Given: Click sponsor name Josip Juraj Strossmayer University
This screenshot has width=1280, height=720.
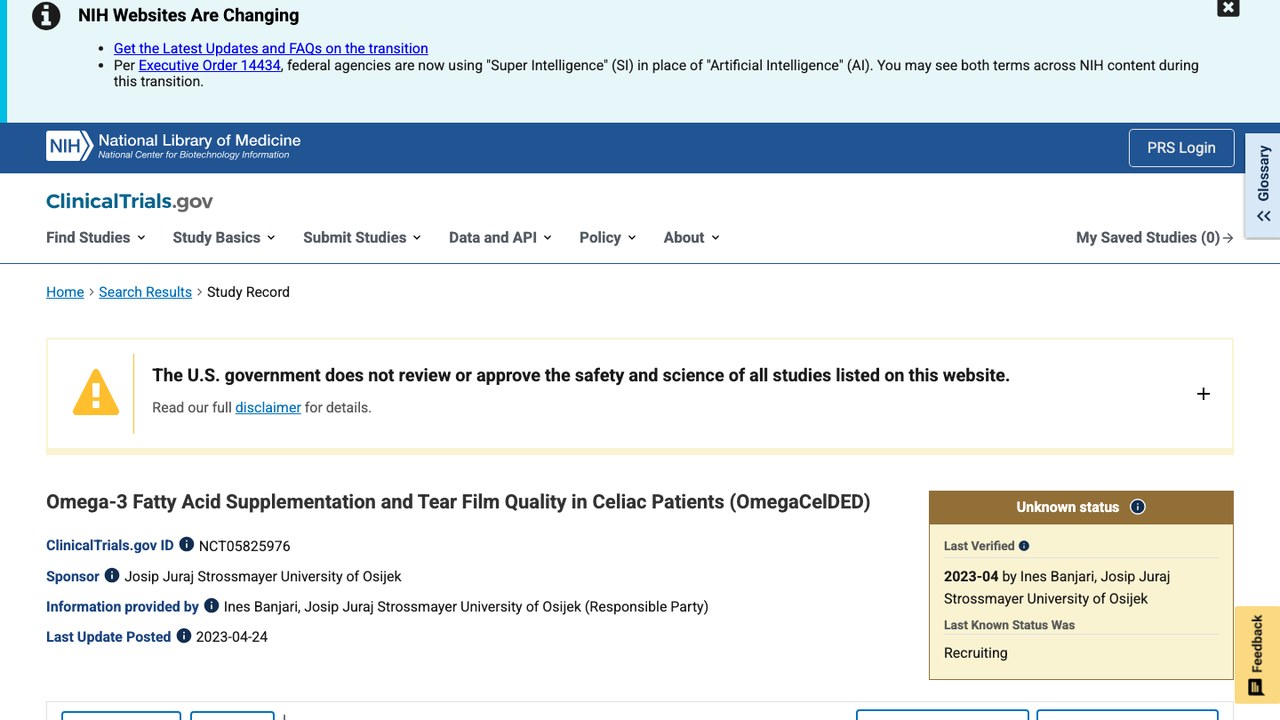Looking at the screenshot, I should 263,577.
